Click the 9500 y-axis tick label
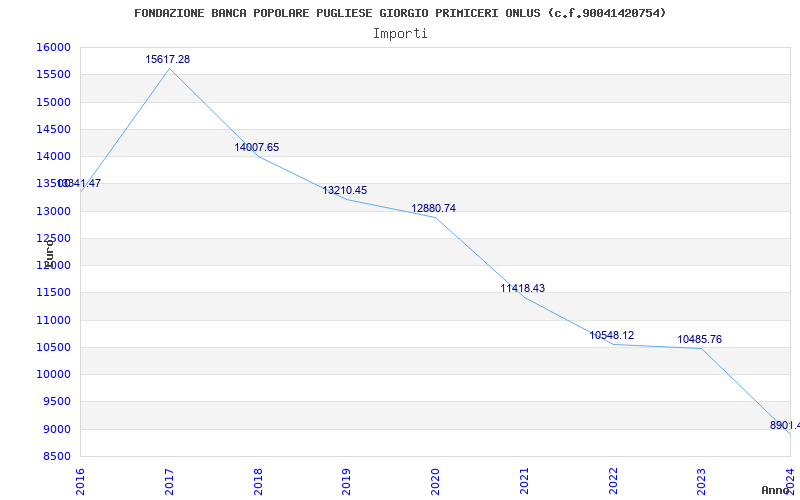Screen dimensions: 800x500 [56, 402]
